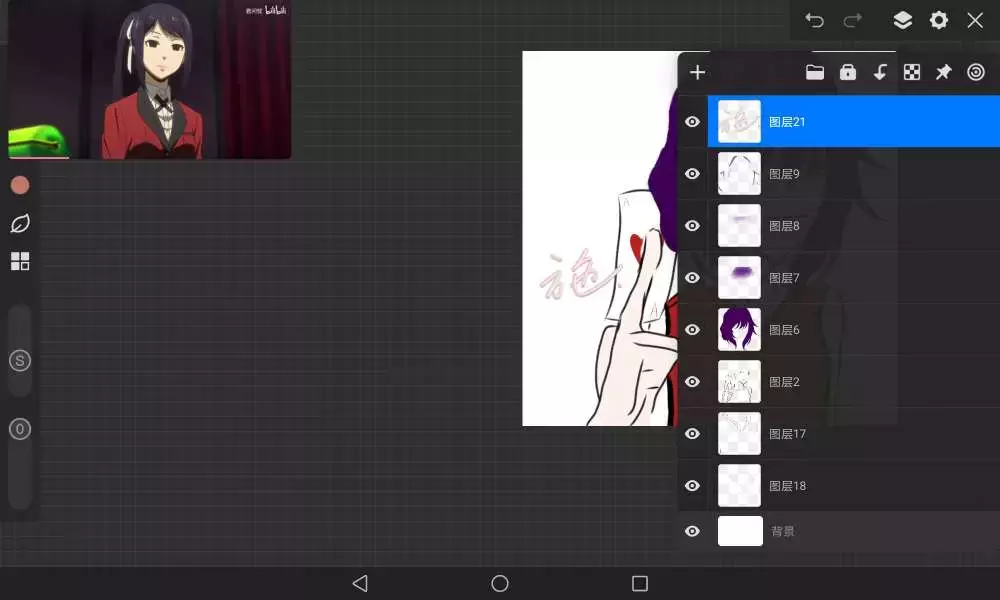Toggle visibility of the 背景 layer

[693, 531]
